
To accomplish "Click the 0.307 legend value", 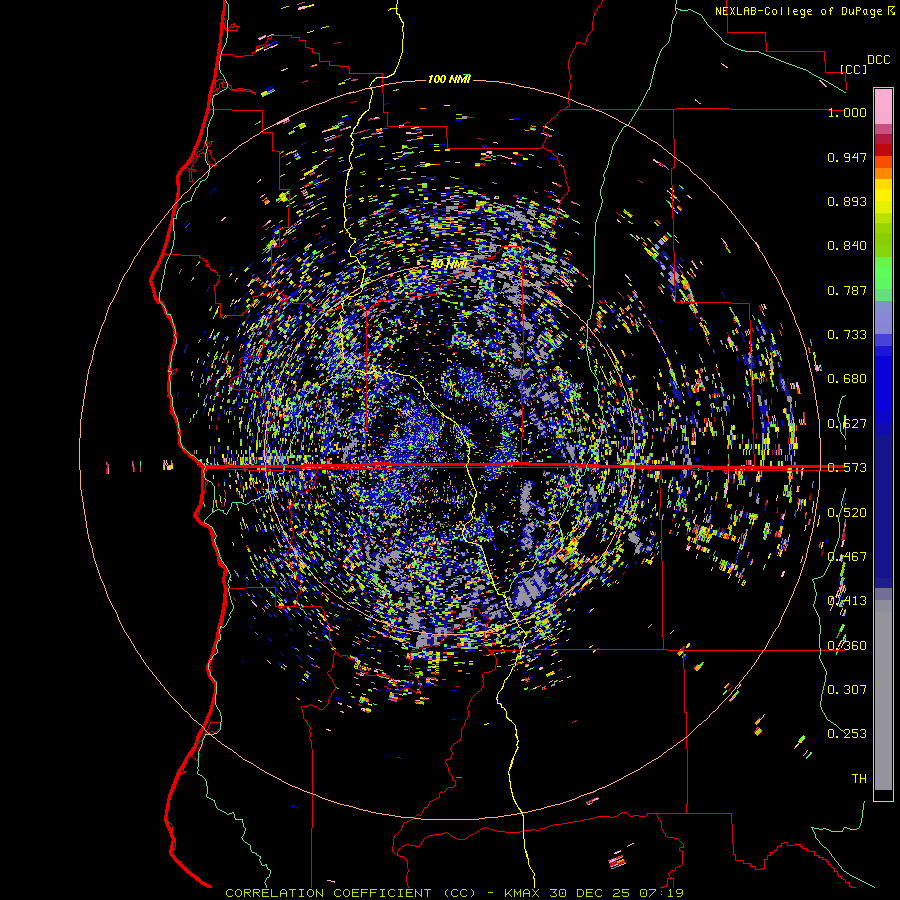I will click(847, 689).
